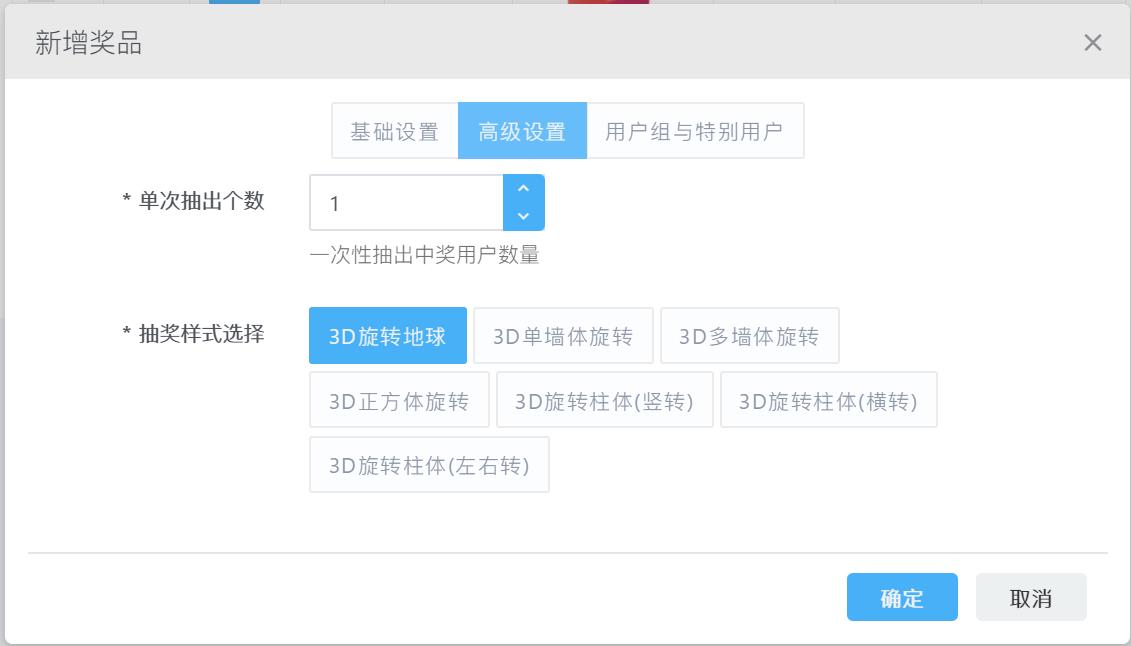Confirm with the 确定 button
Viewport: 1131px width, 646px height.
(x=902, y=597)
